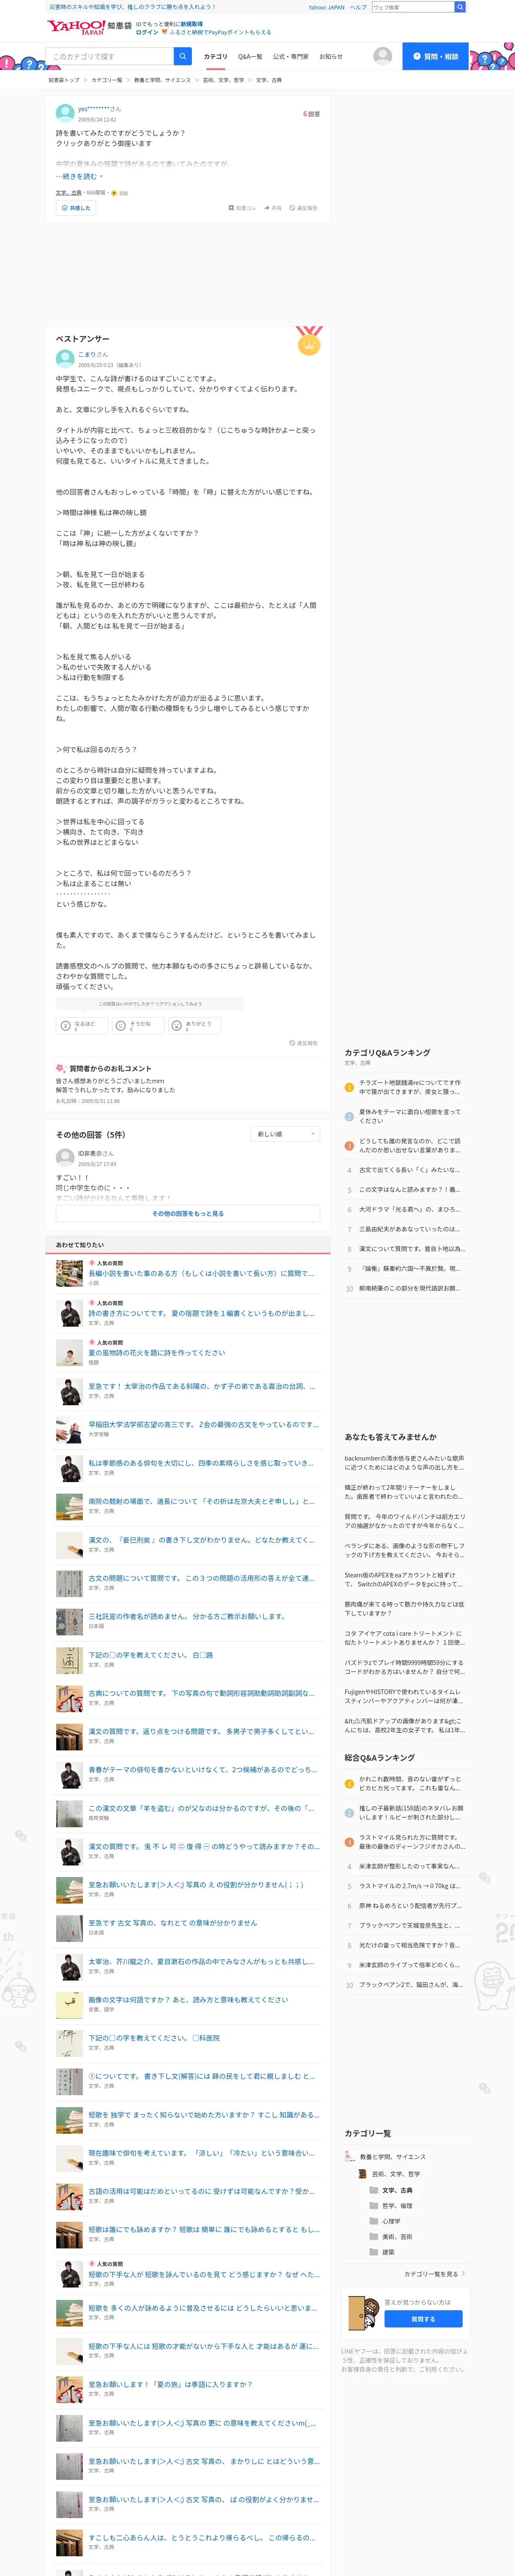Click the questioner's avatar yes********
Image resolution: width=515 pixels, height=2576 pixels.
[65, 113]
